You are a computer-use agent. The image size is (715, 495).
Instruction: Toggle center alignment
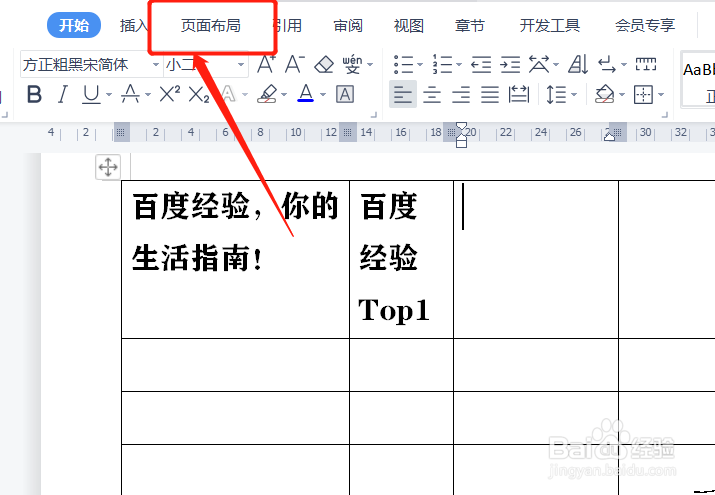coord(432,95)
